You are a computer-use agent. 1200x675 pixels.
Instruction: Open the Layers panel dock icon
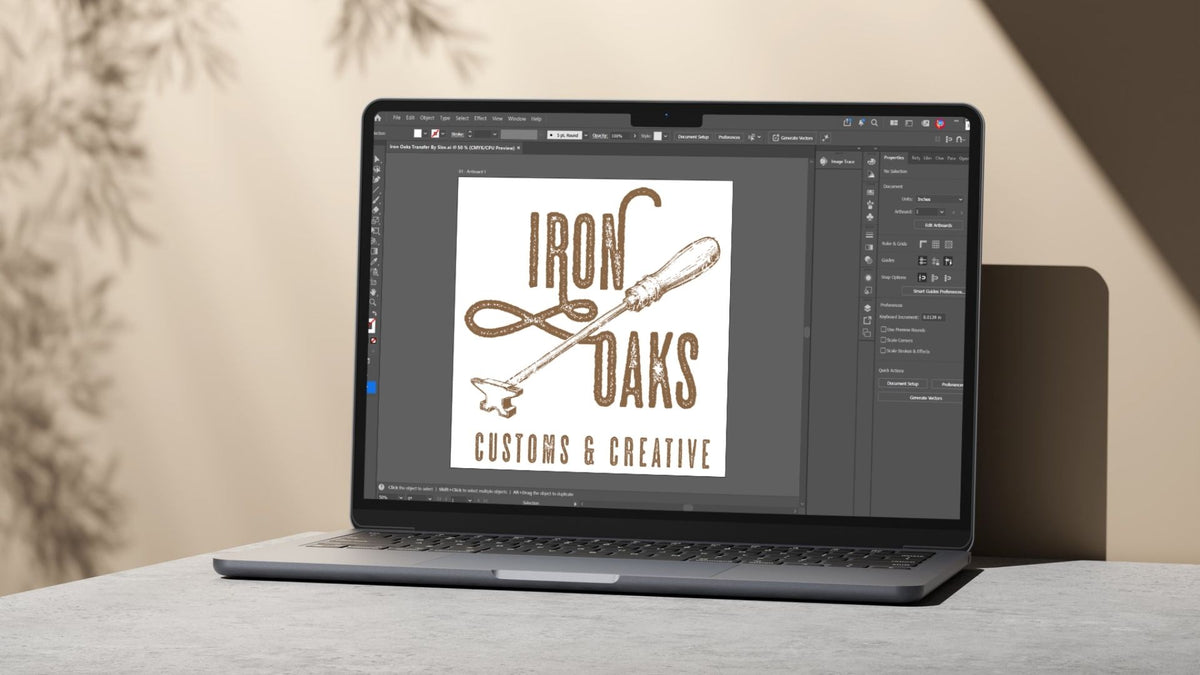click(867, 308)
